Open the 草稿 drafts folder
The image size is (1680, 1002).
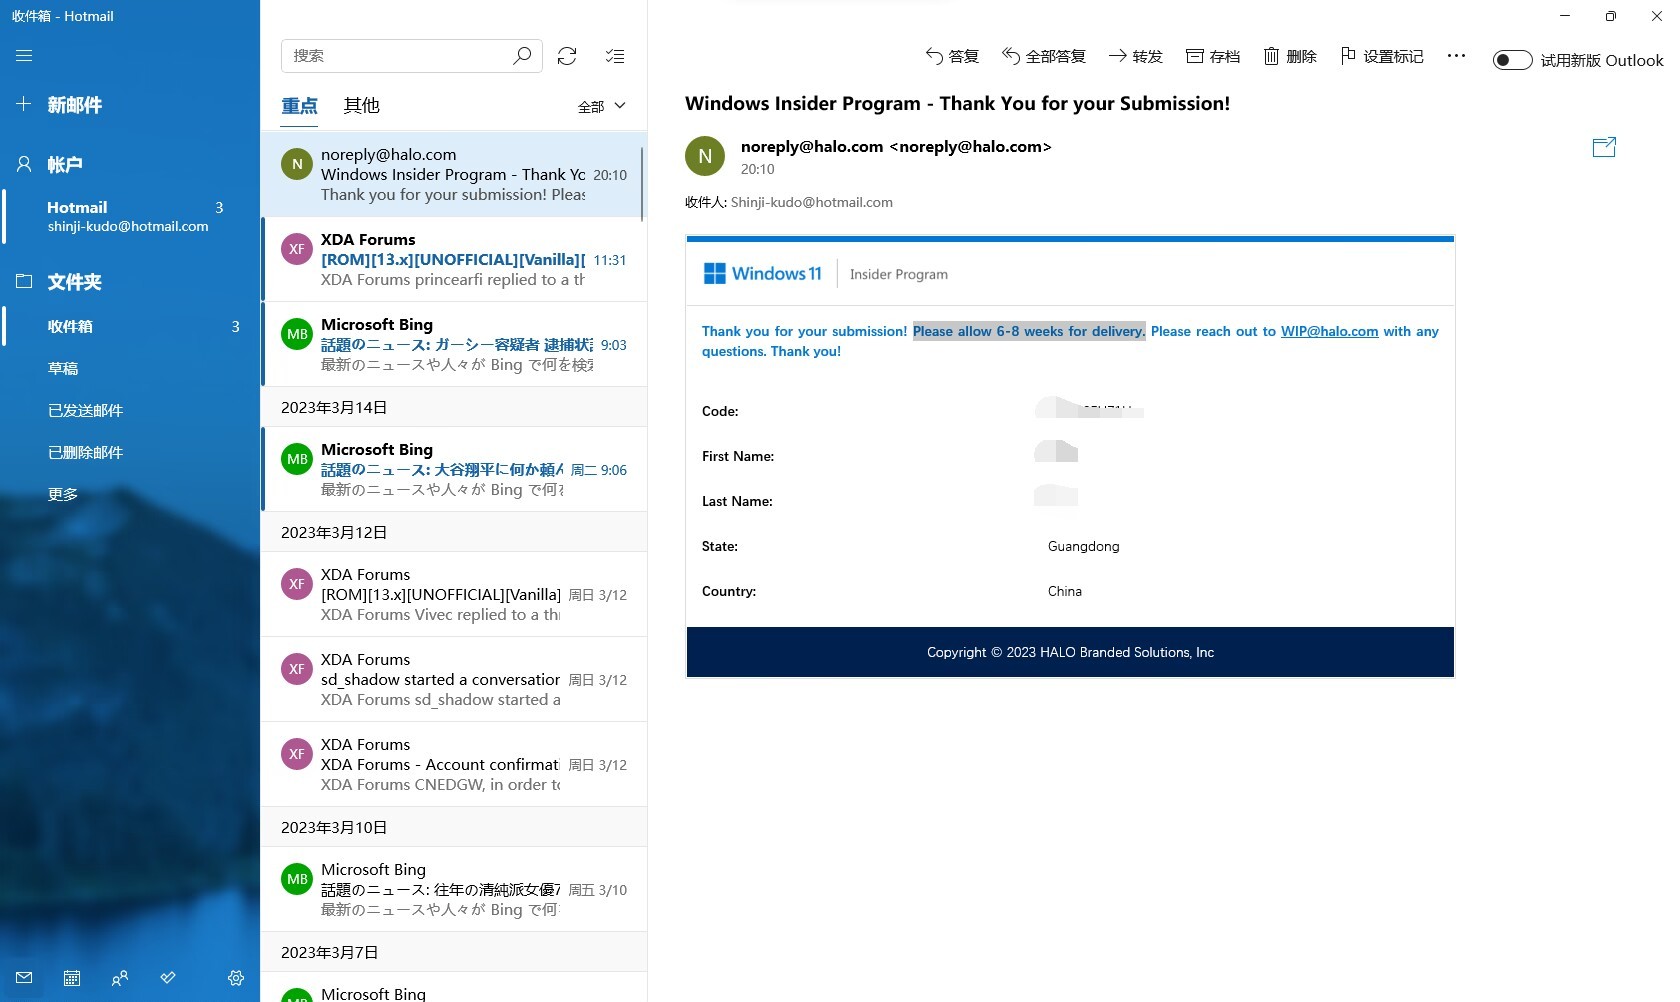click(63, 368)
